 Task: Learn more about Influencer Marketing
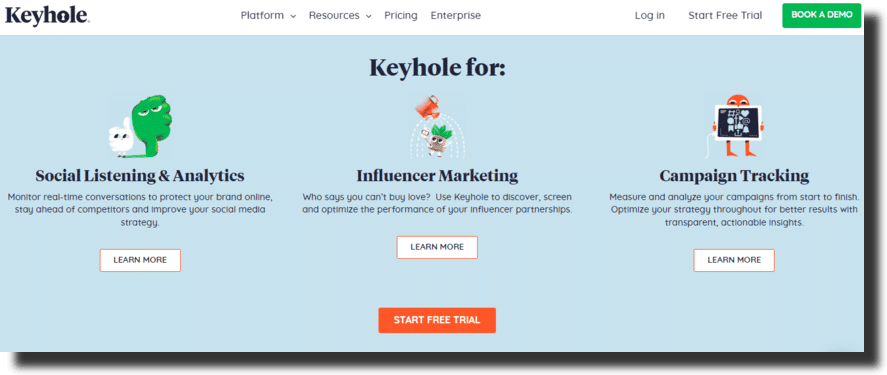point(437,247)
